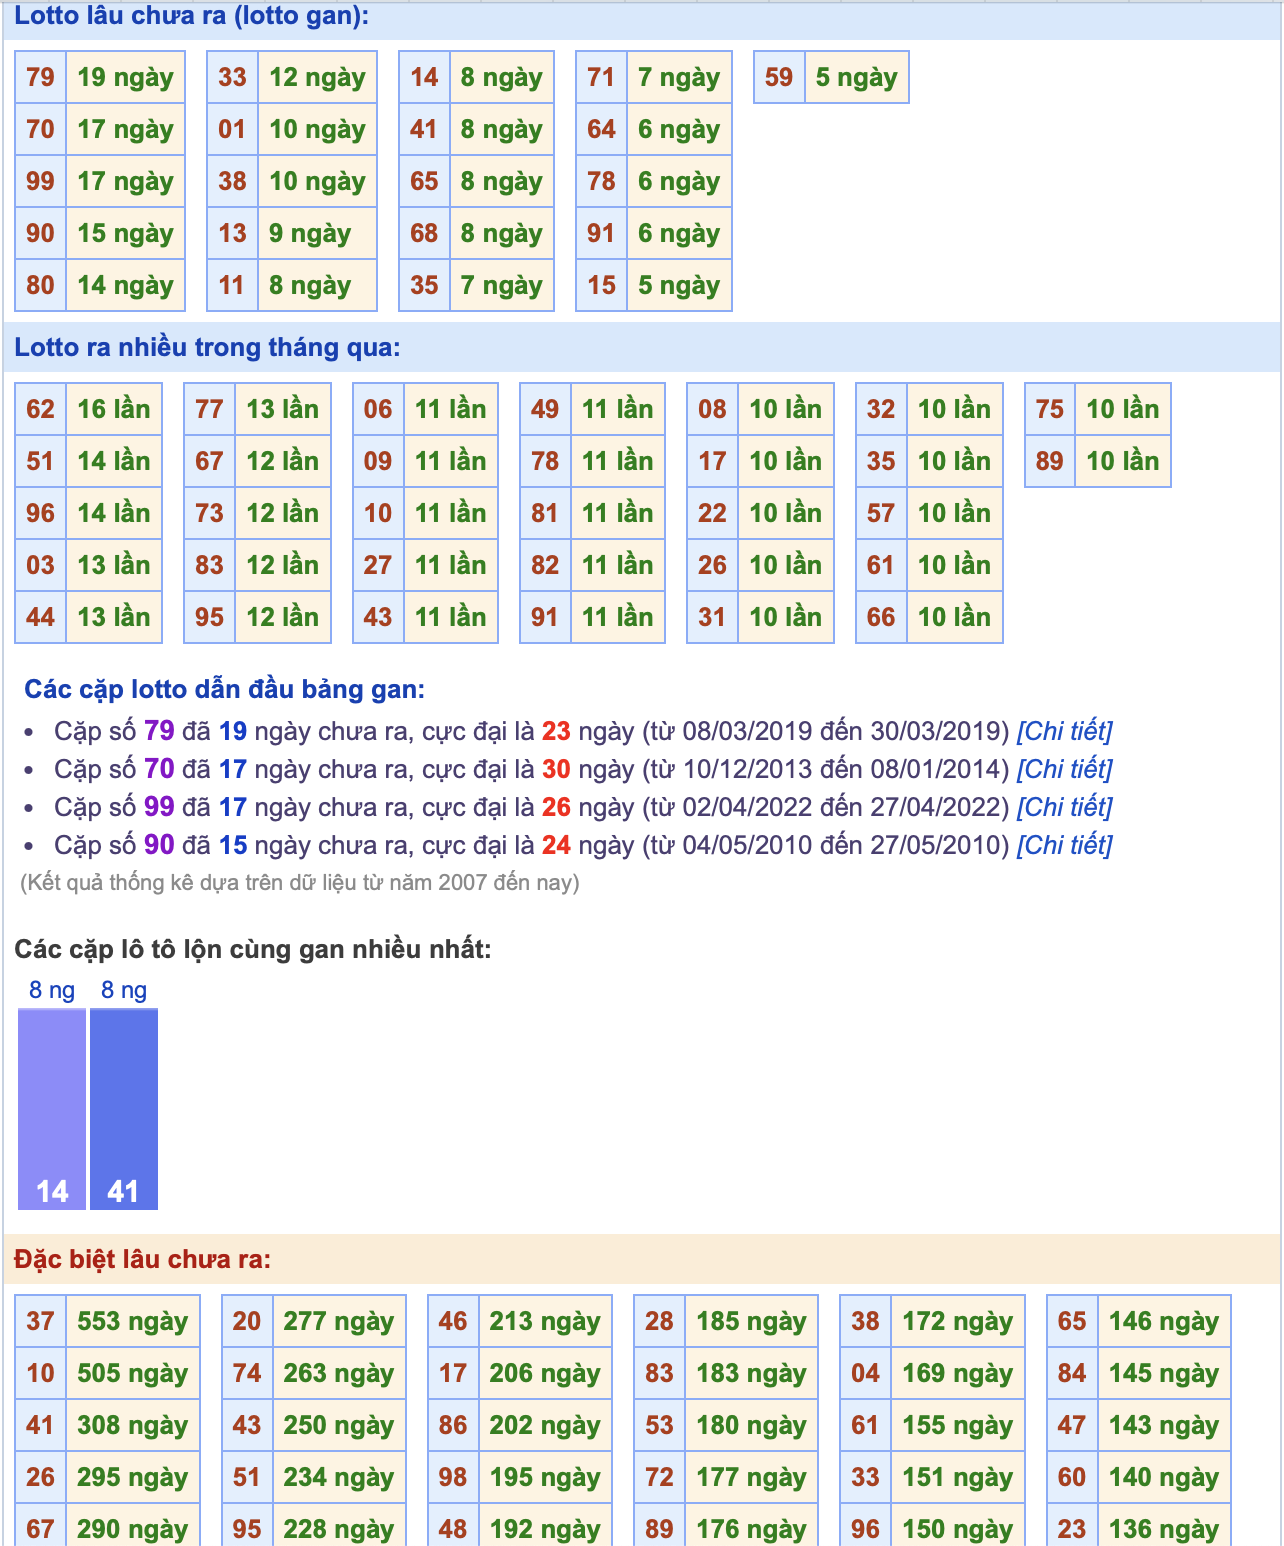The width and height of the screenshot is (1284, 1546).
Task: Click the 'Đặc biệt lâu chưa ra' heading
Action: coord(143,1259)
